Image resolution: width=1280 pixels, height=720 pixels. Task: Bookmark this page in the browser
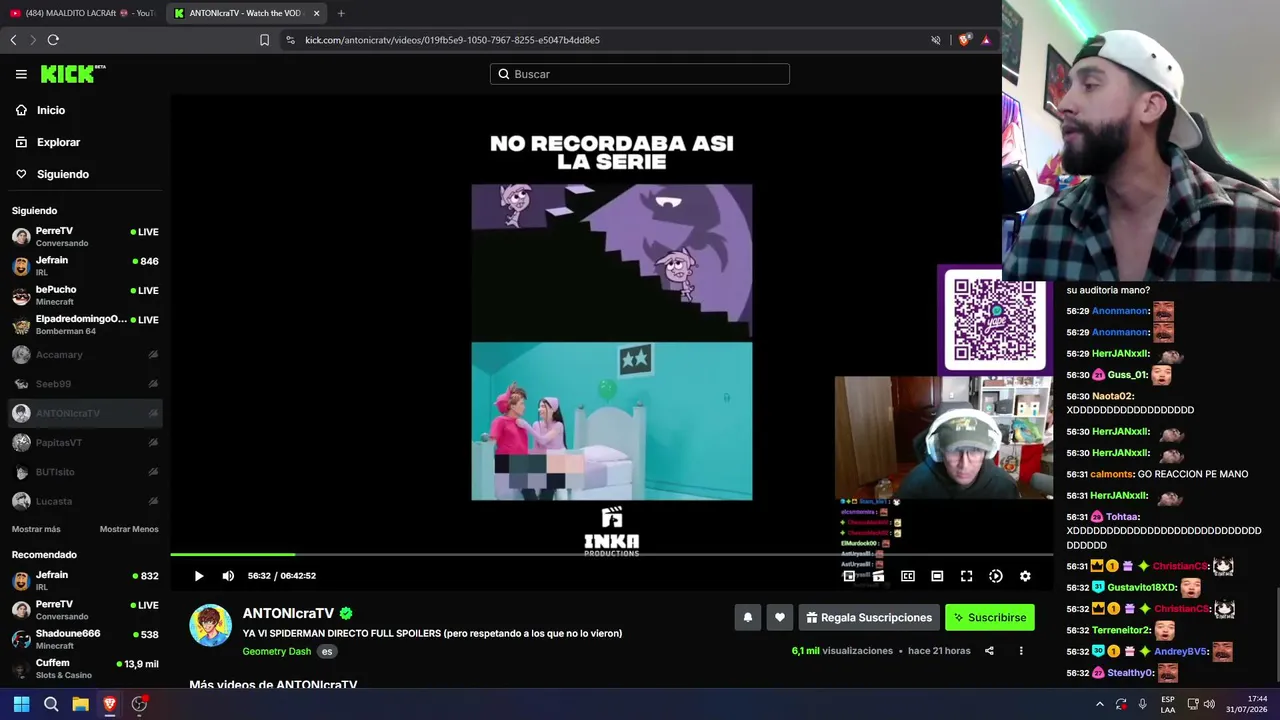(264, 40)
